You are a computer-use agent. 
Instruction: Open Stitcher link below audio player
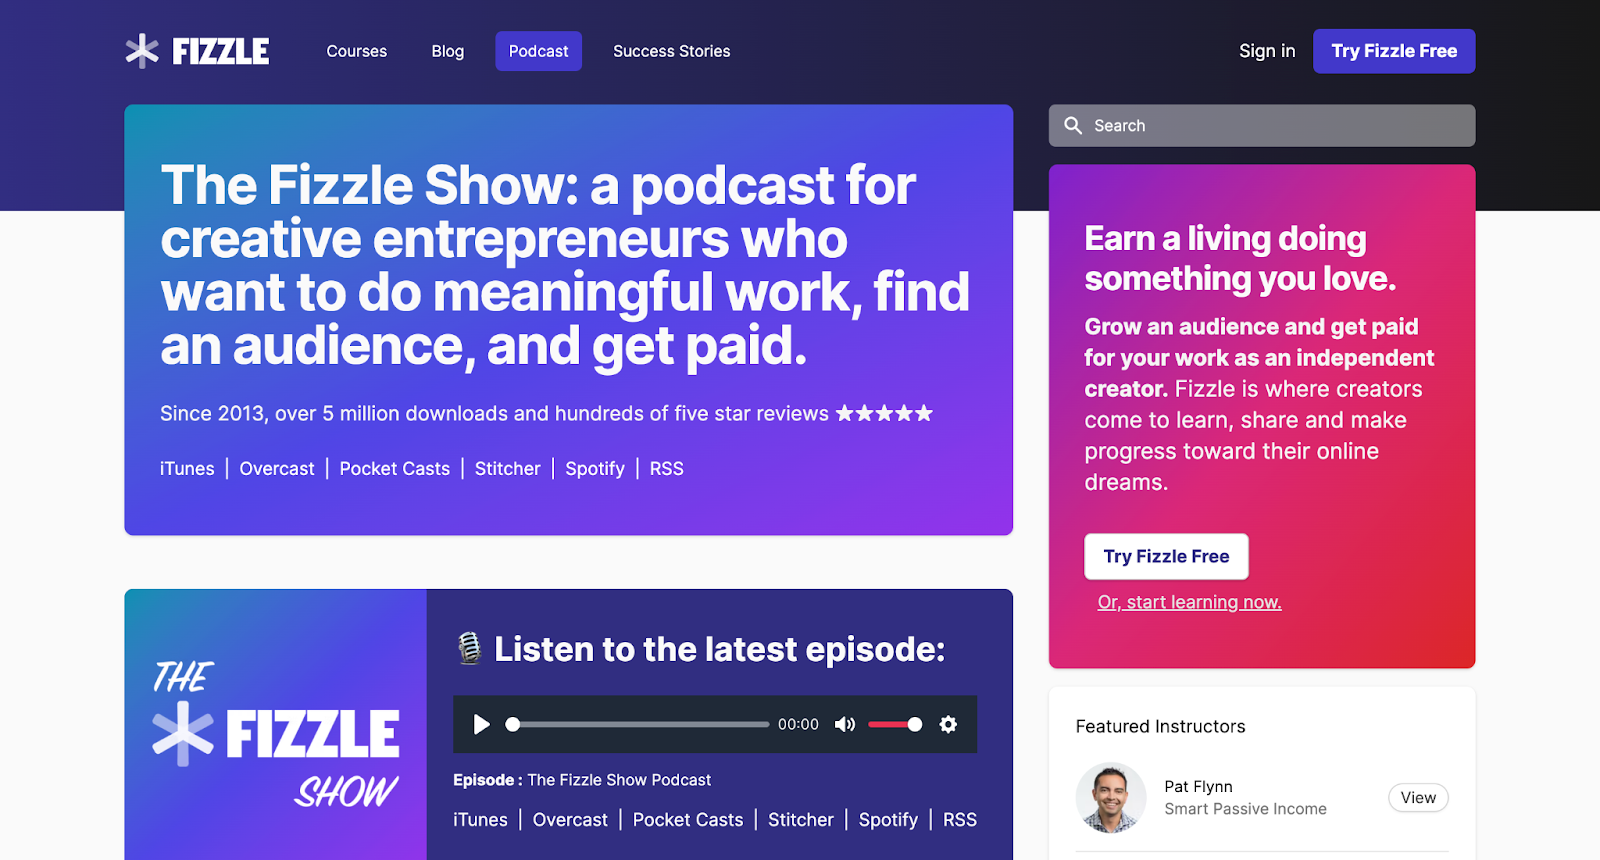(x=801, y=820)
